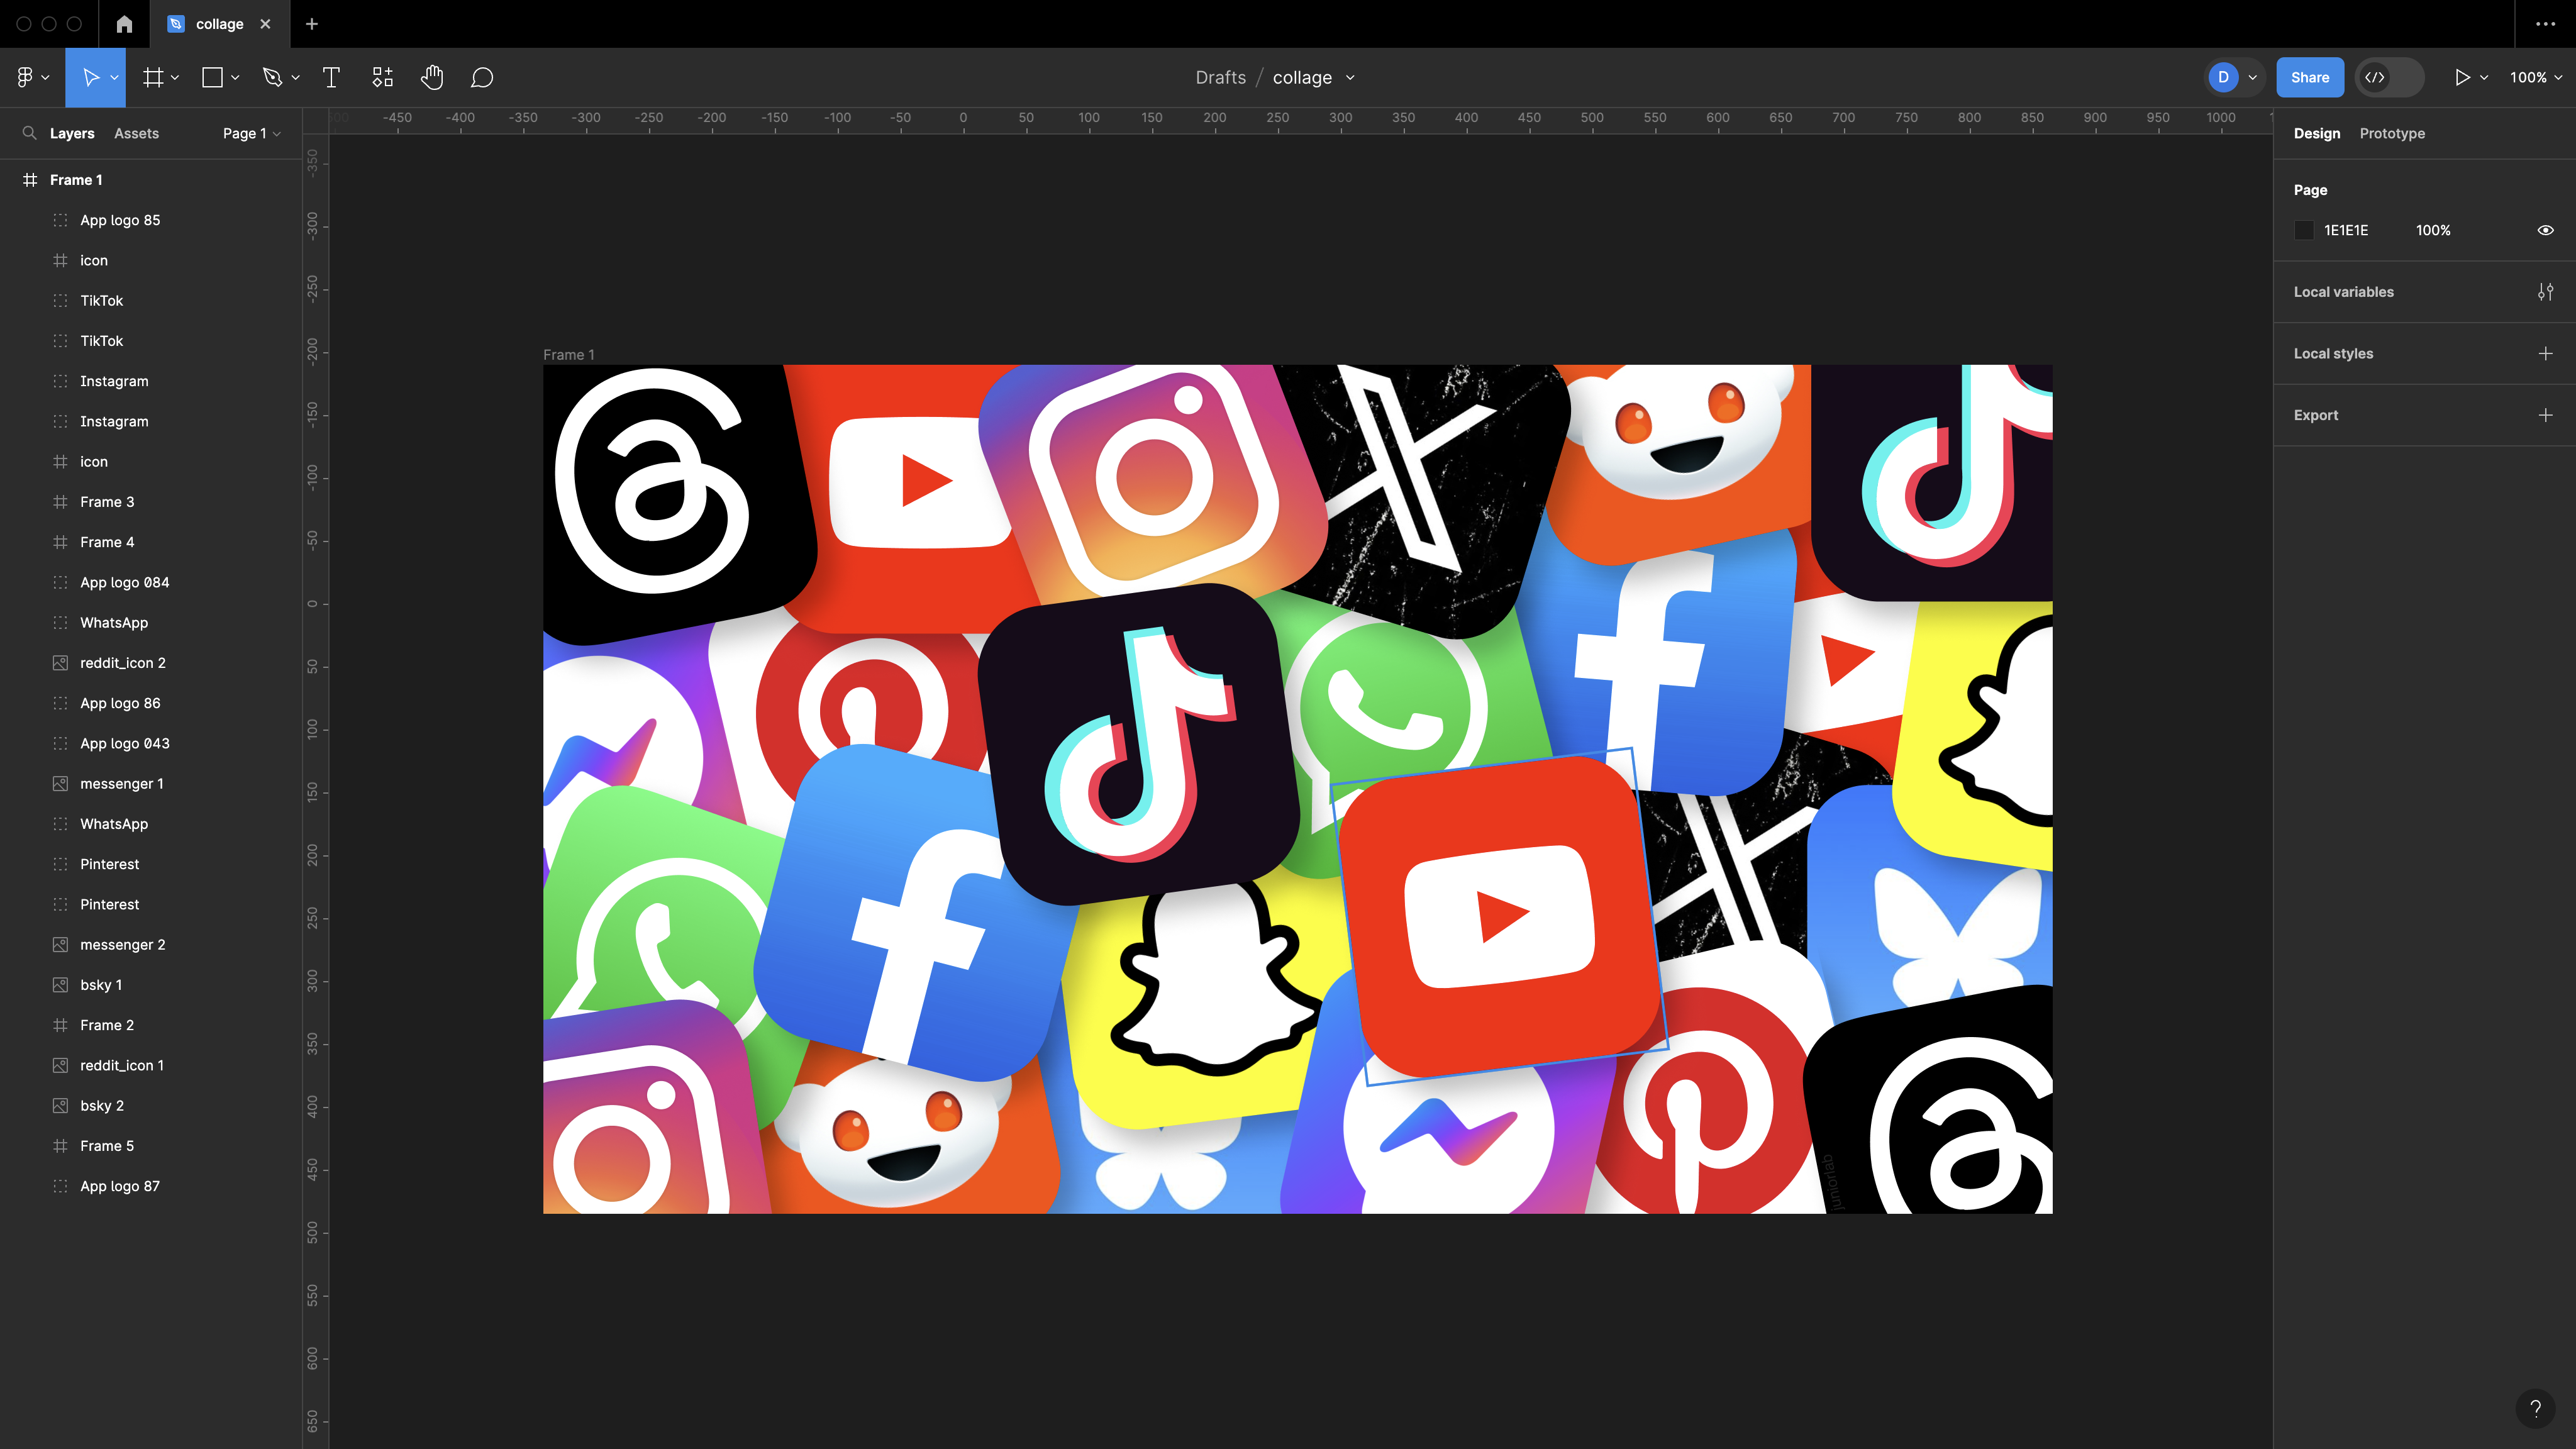2576x1449 pixels.
Task: Click the Share button
Action: point(2310,77)
